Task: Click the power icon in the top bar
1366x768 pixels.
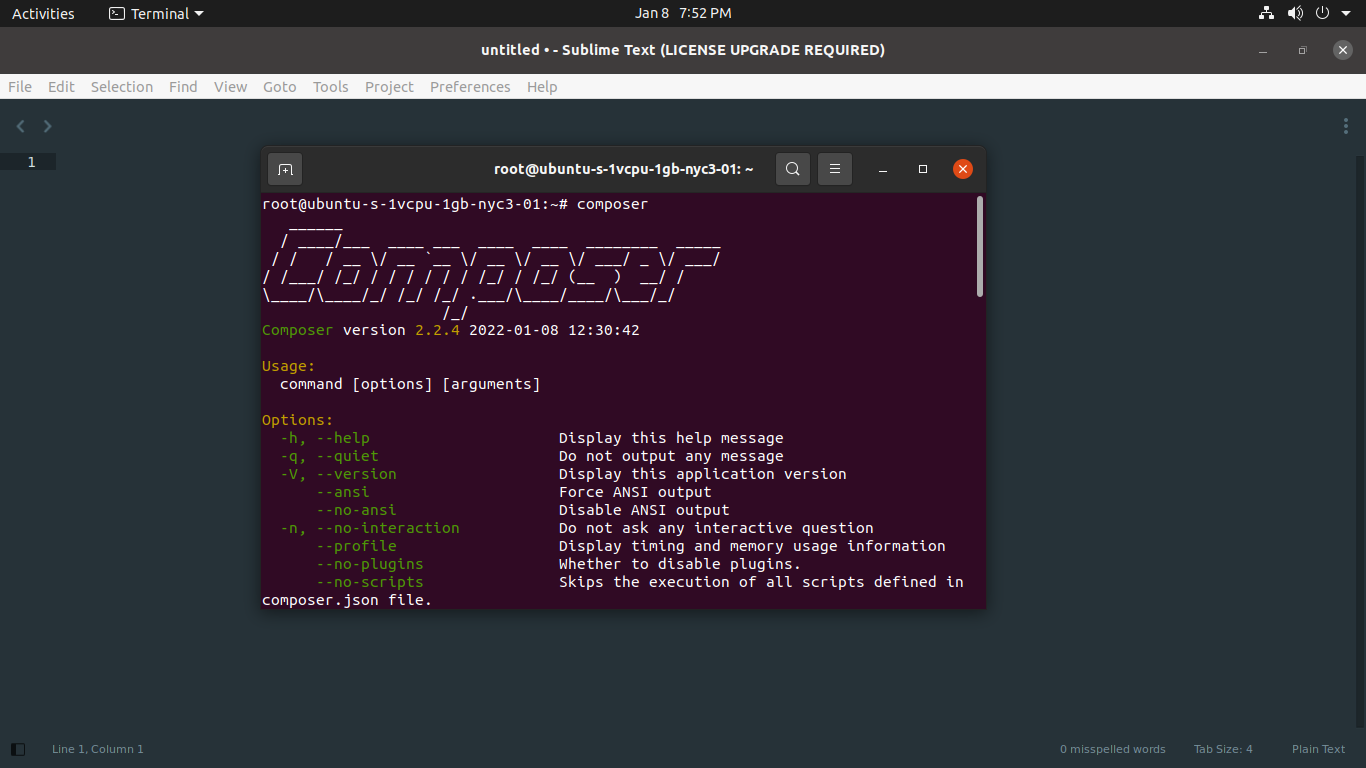Action: coord(1322,13)
